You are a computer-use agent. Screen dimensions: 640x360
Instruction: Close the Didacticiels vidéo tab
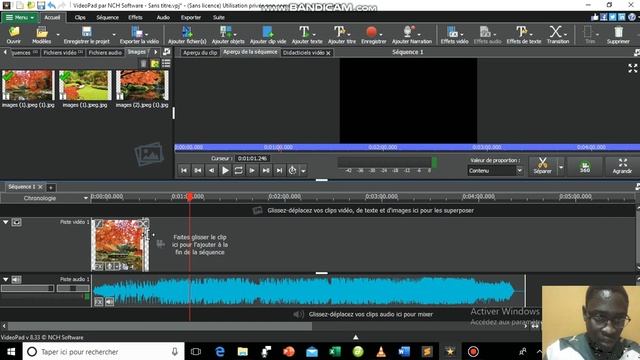[x=328, y=53]
